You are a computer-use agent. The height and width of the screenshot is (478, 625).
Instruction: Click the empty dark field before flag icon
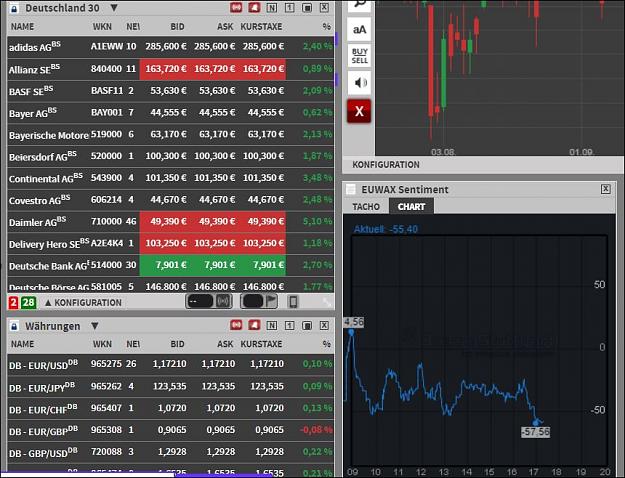click(x=252, y=301)
